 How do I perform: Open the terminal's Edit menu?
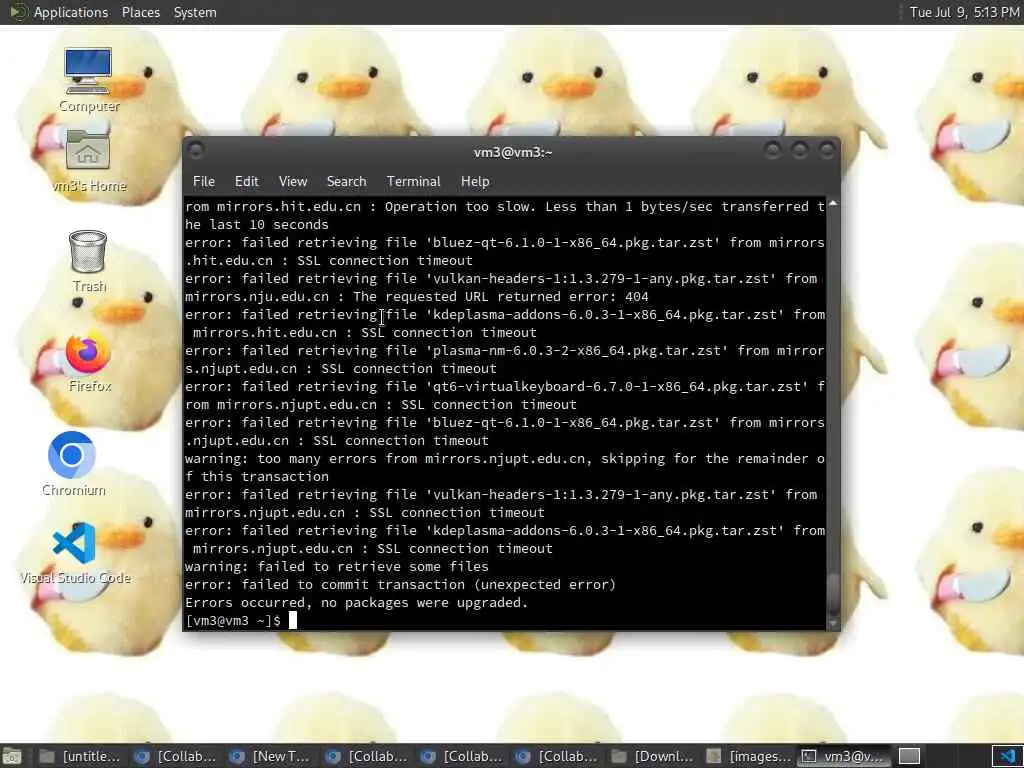(246, 182)
